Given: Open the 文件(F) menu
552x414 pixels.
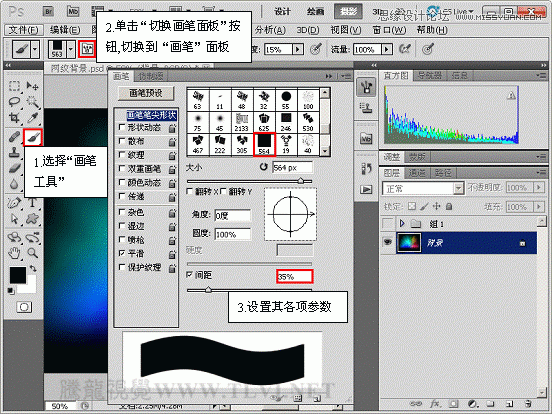Looking at the screenshot, I should pyautogui.click(x=23, y=30).
